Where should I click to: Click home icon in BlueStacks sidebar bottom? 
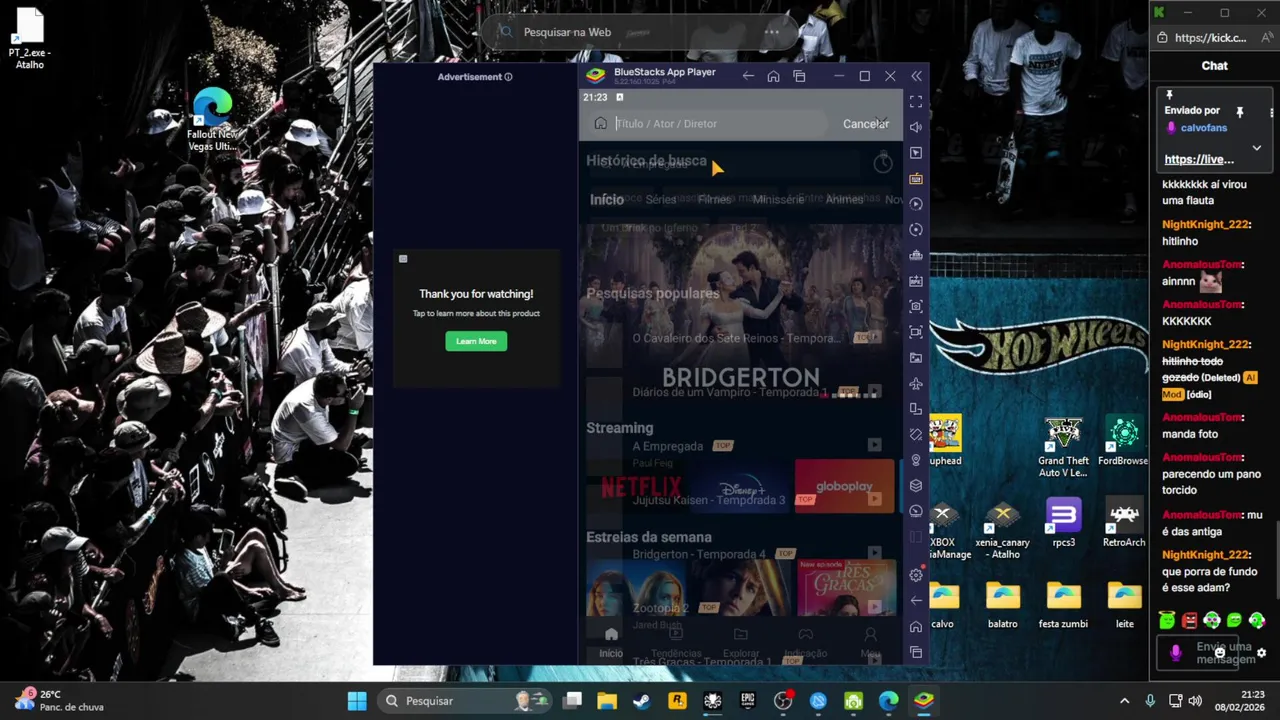click(x=916, y=627)
